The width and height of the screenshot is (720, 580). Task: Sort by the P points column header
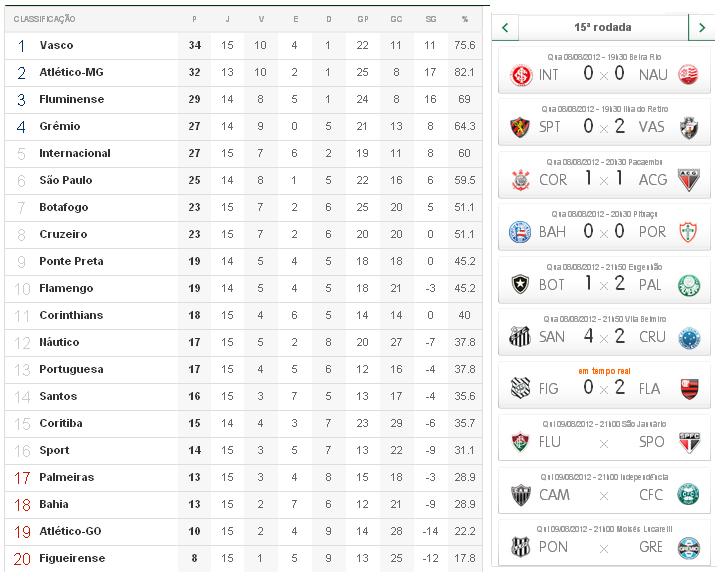tap(194, 19)
